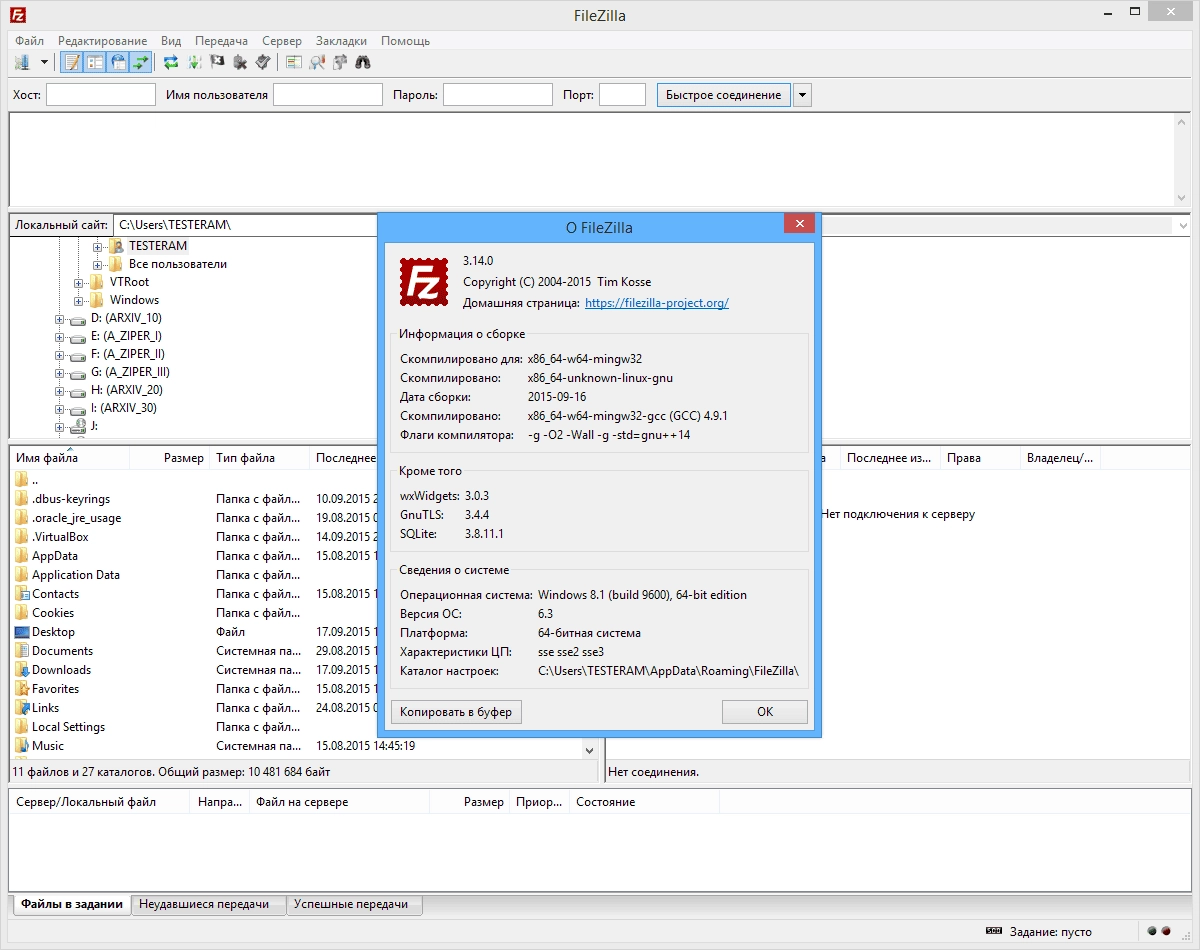
Task: Open the Редактирование menu
Action: [103, 41]
